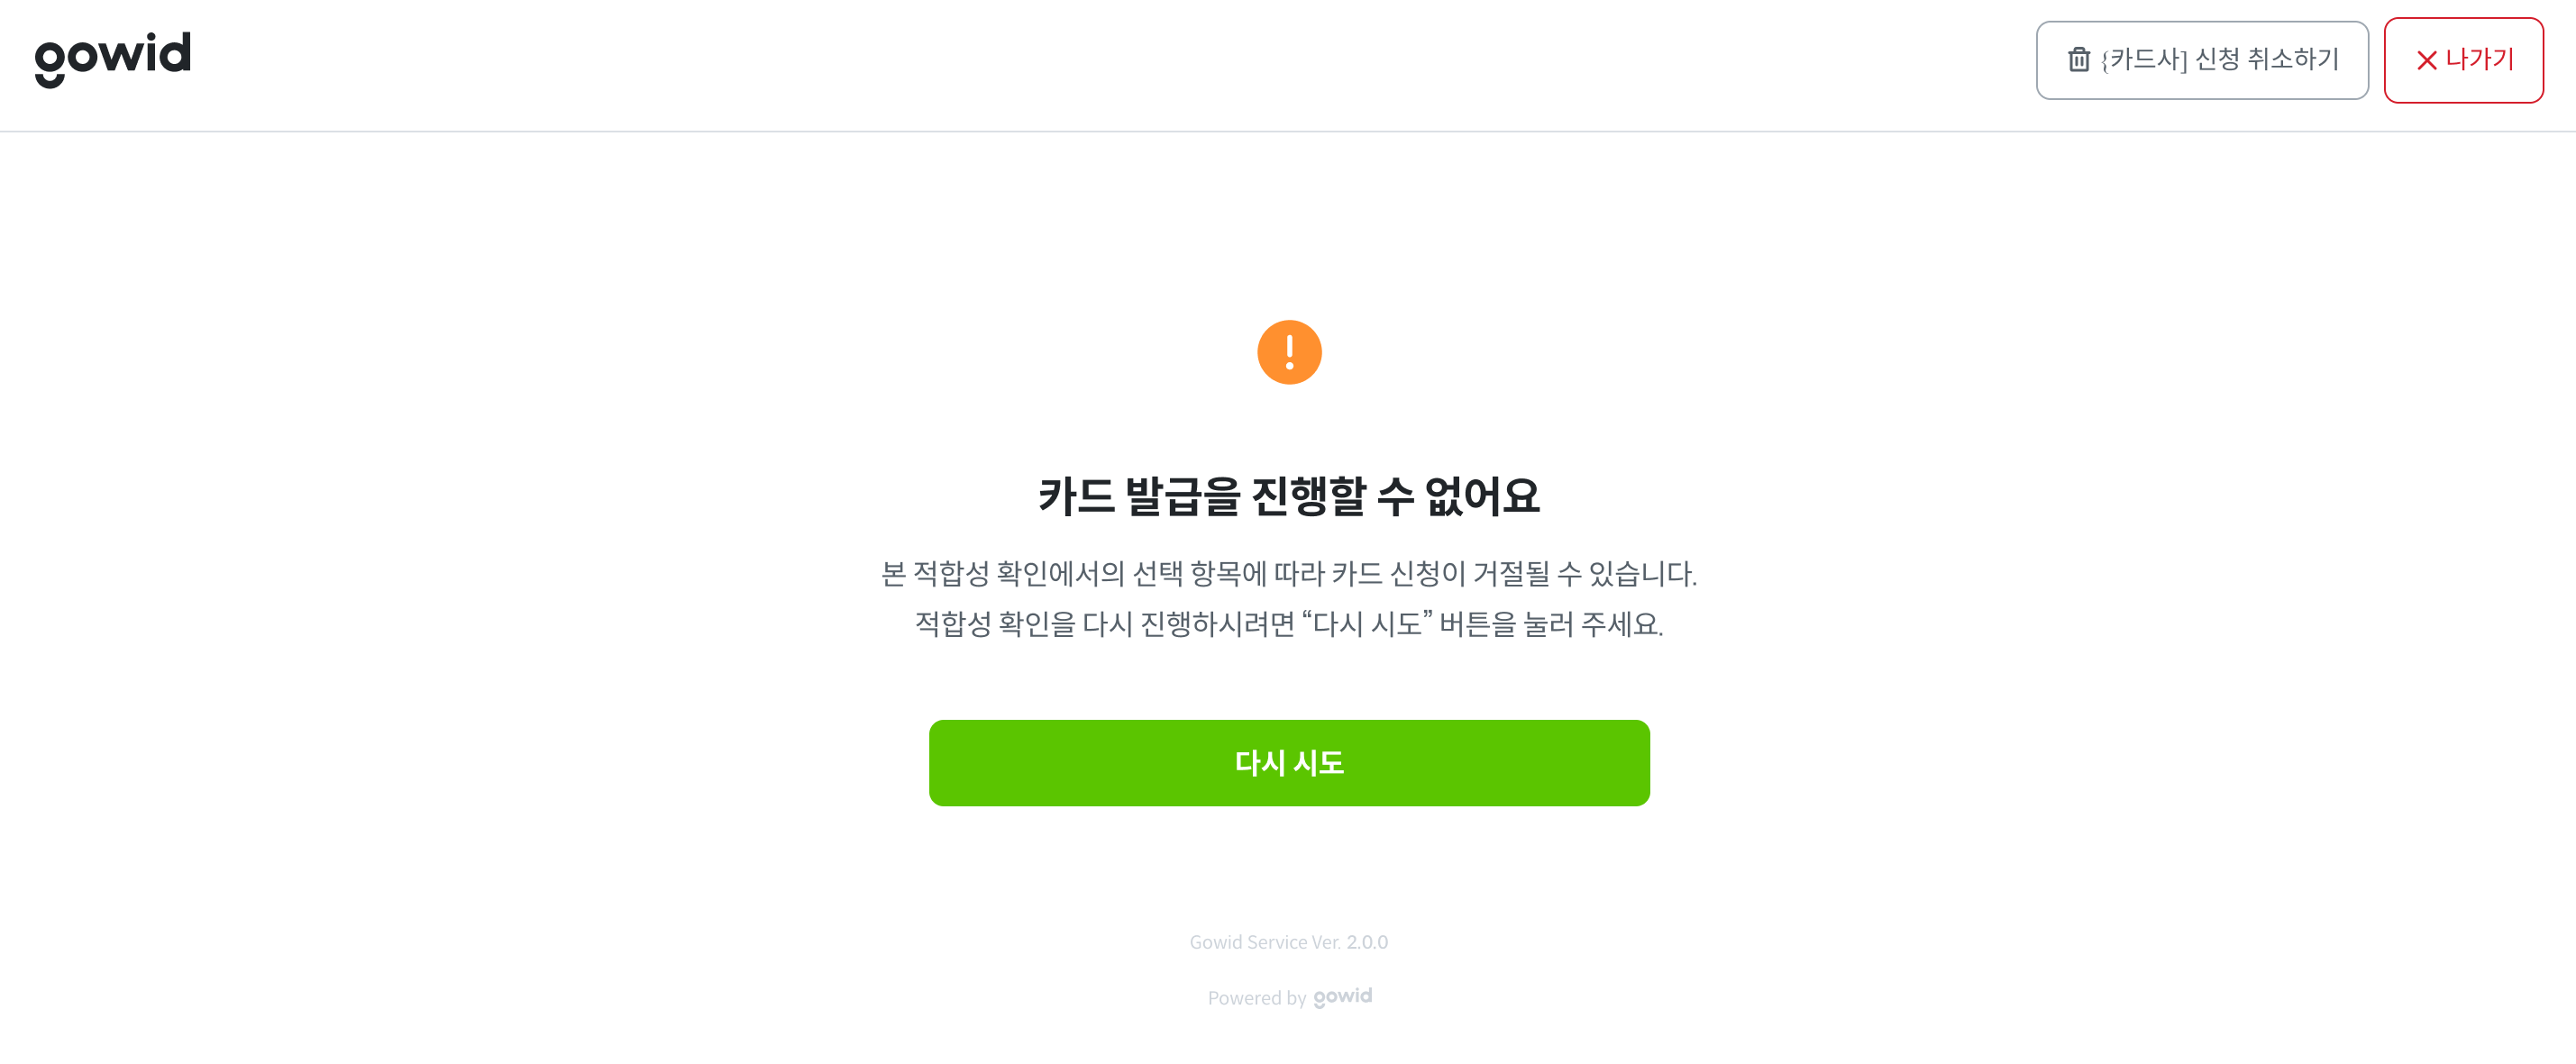This screenshot has width=2576, height=1064.
Task: Exit with the 나가기 button
Action: (x=2463, y=60)
